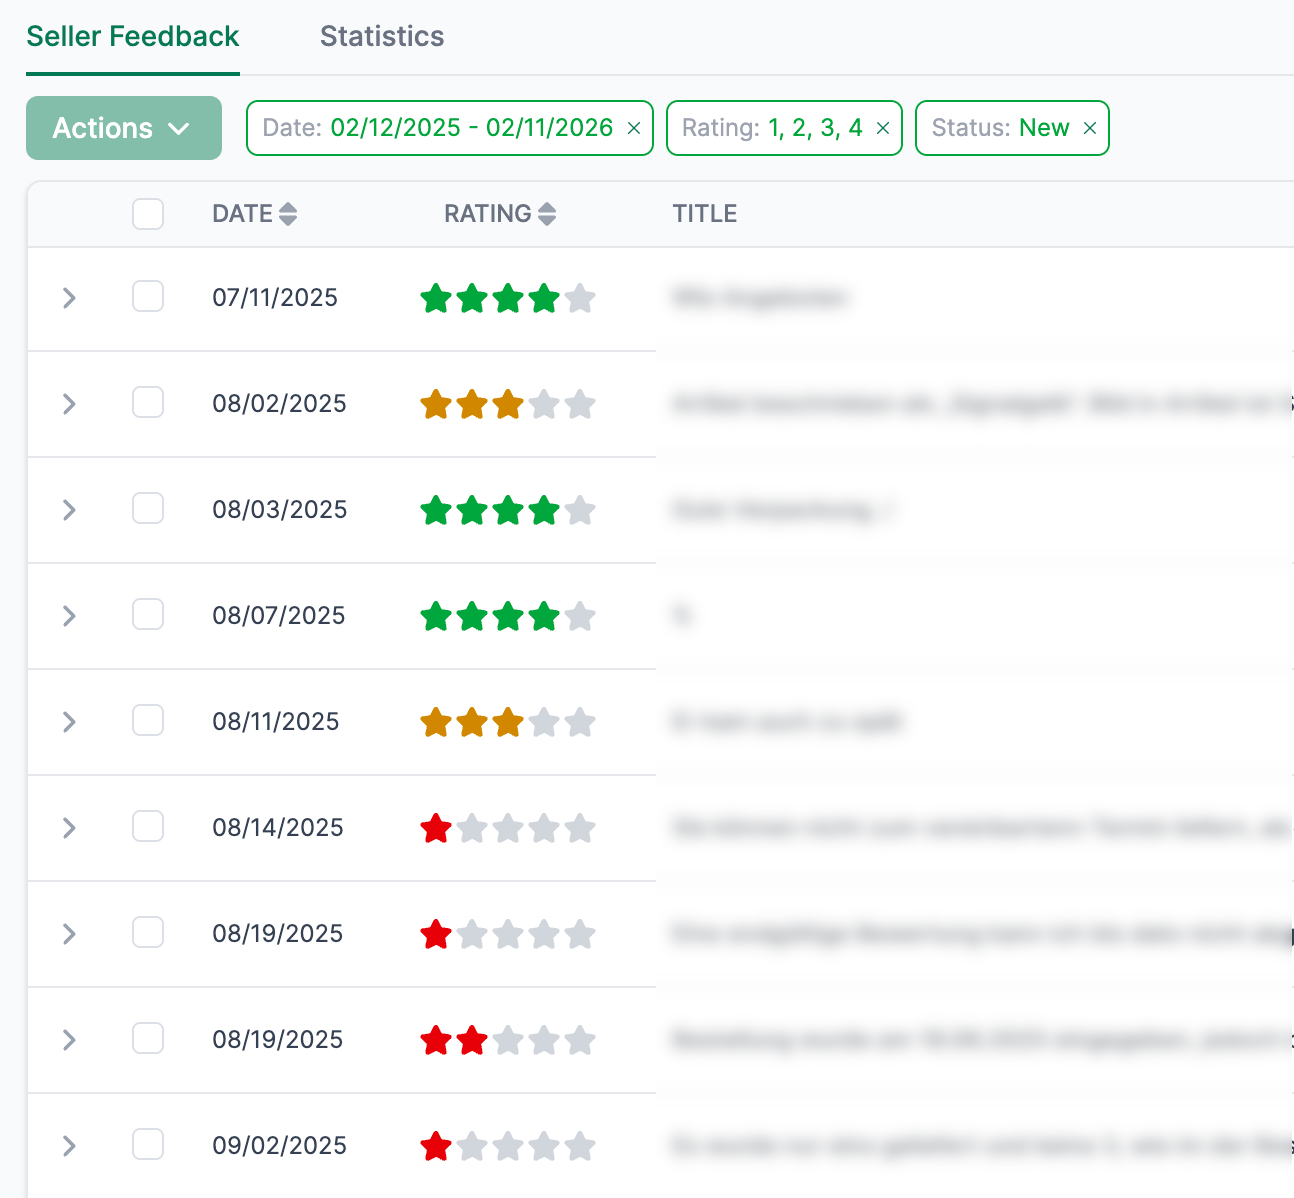Check the checkbox on the 08/14/2025 feedback row
Image resolution: width=1294 pixels, height=1198 pixels.
(x=147, y=826)
